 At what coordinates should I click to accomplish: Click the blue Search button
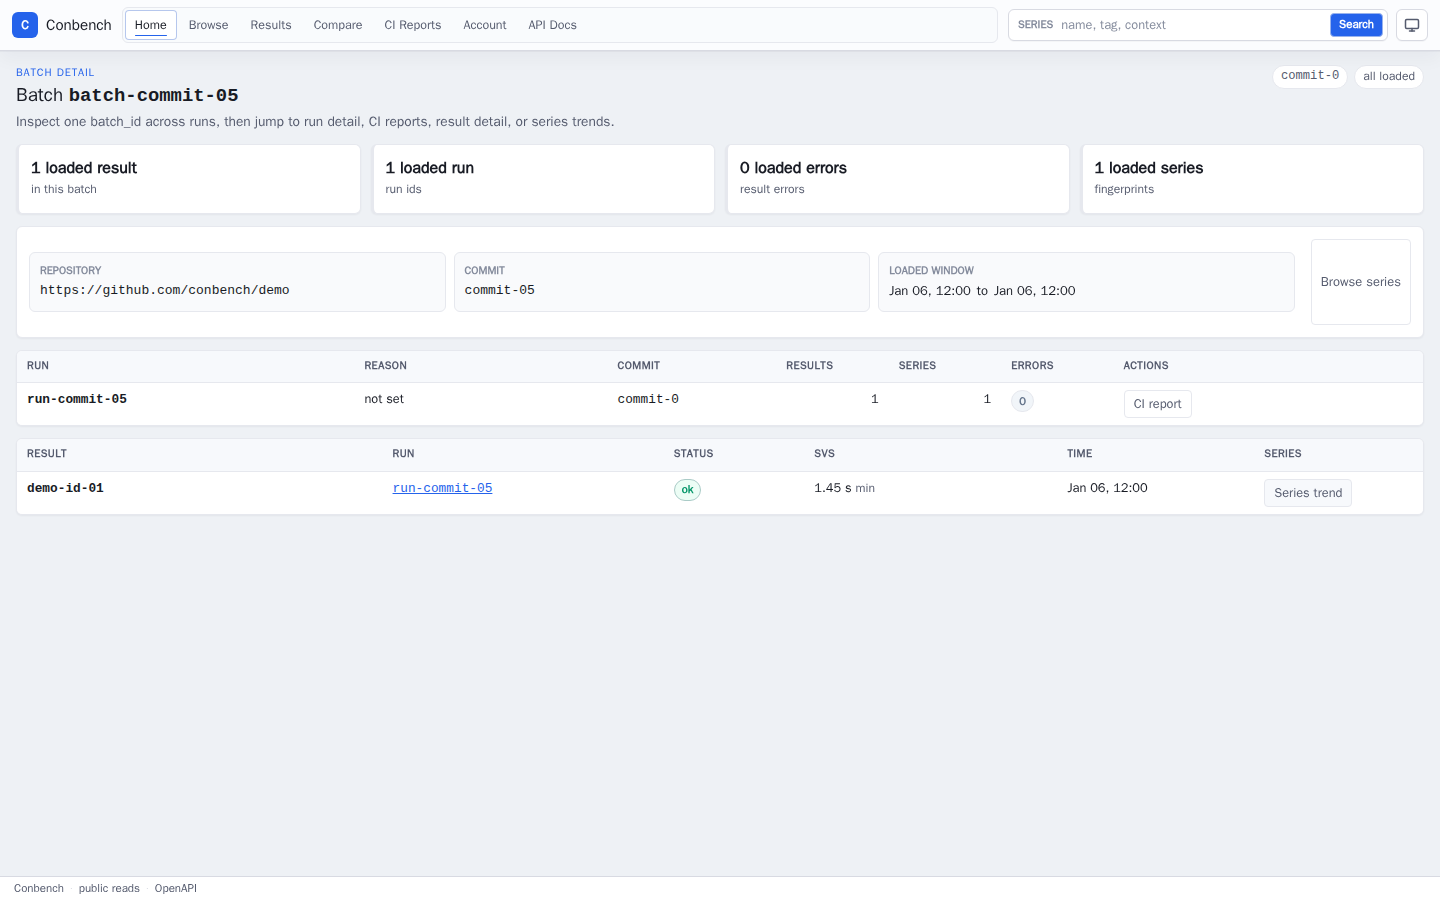pos(1356,25)
